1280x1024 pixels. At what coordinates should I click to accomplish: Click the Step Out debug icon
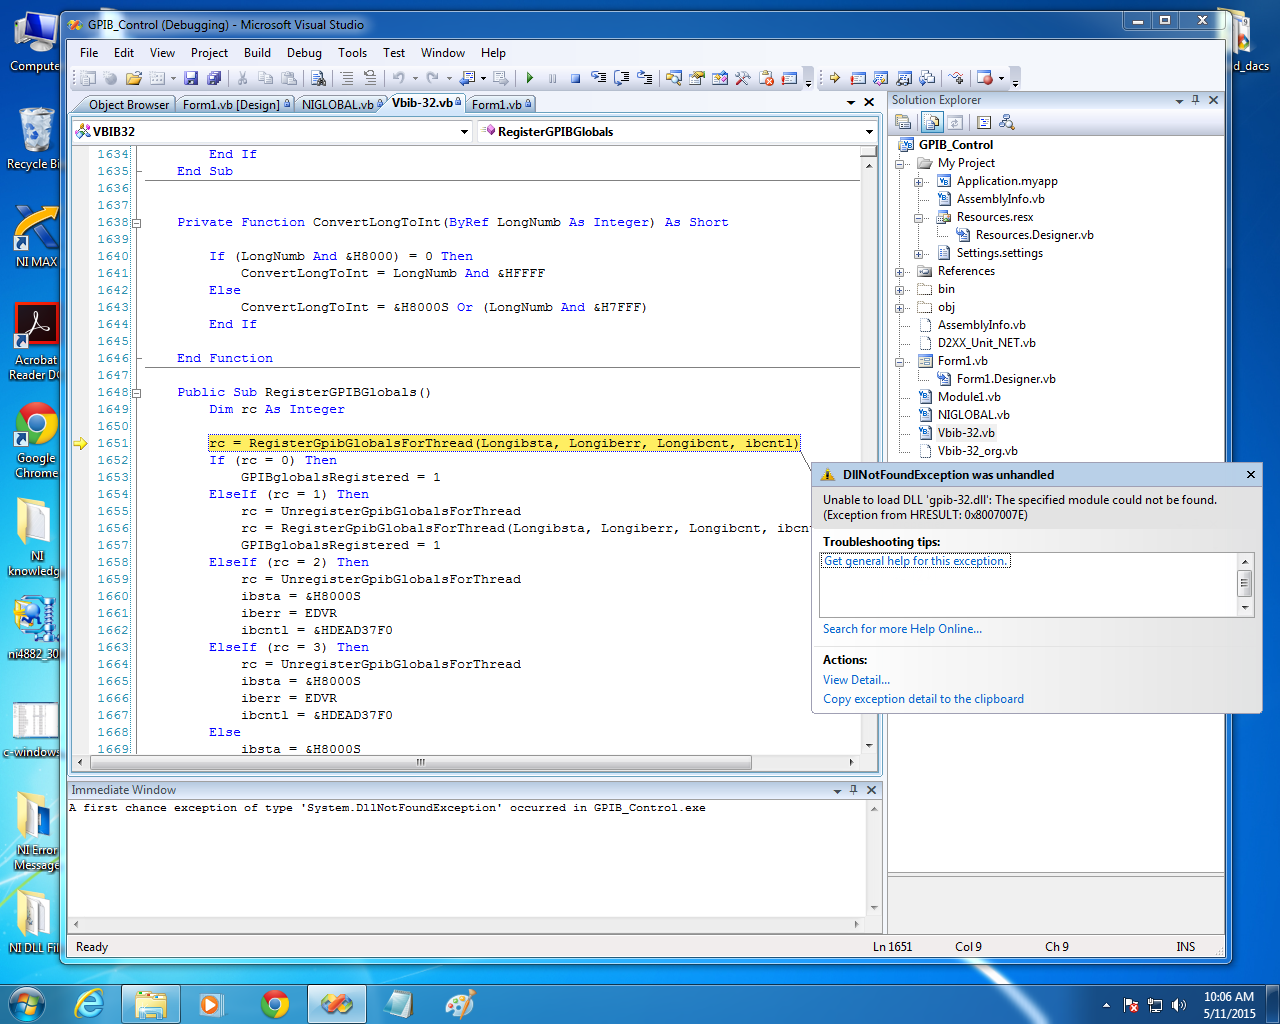pos(645,78)
